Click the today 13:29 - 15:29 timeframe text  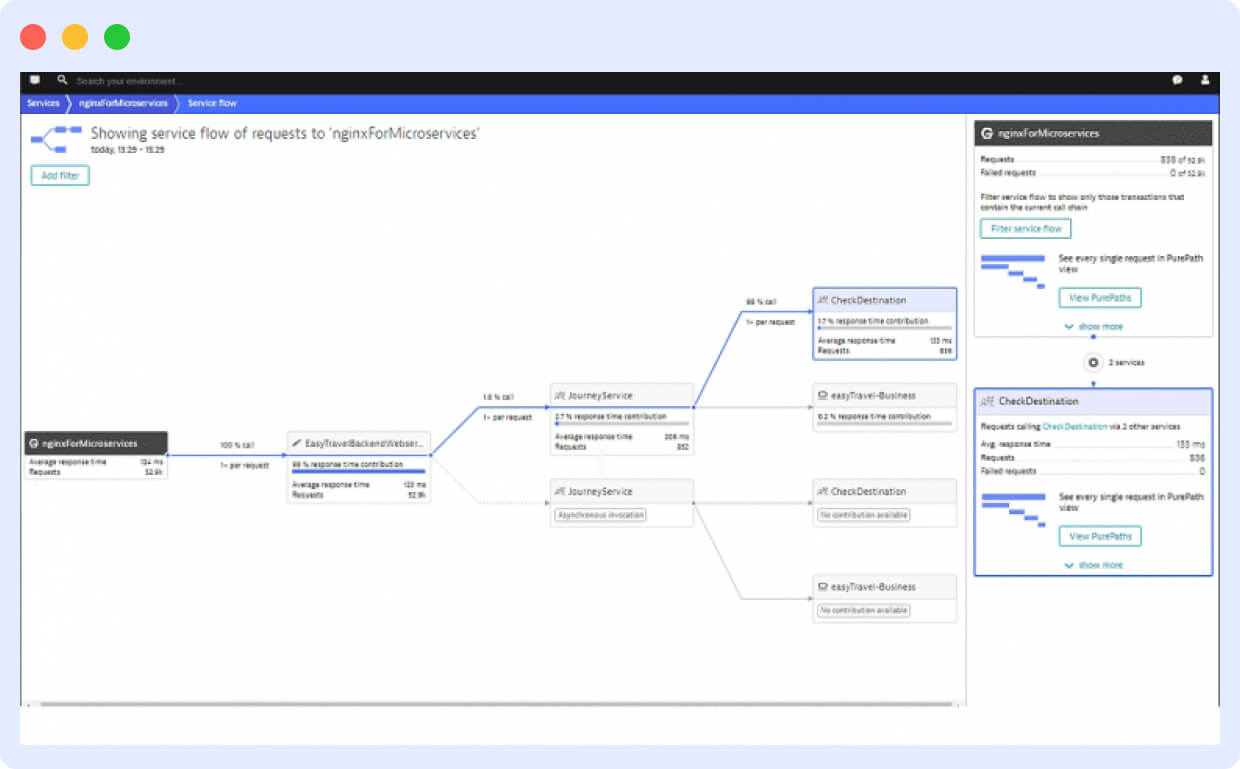(x=128, y=149)
